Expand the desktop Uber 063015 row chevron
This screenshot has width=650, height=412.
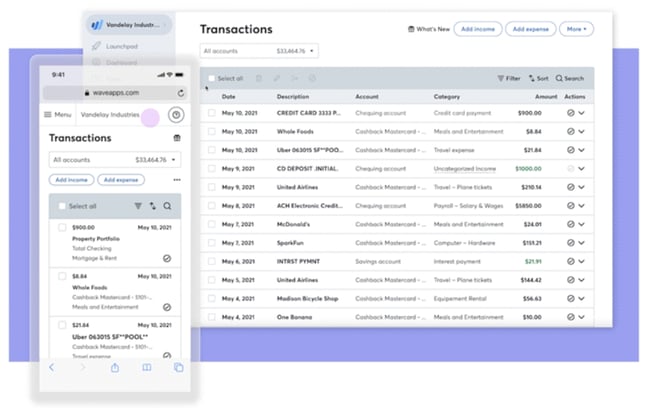click(x=582, y=150)
